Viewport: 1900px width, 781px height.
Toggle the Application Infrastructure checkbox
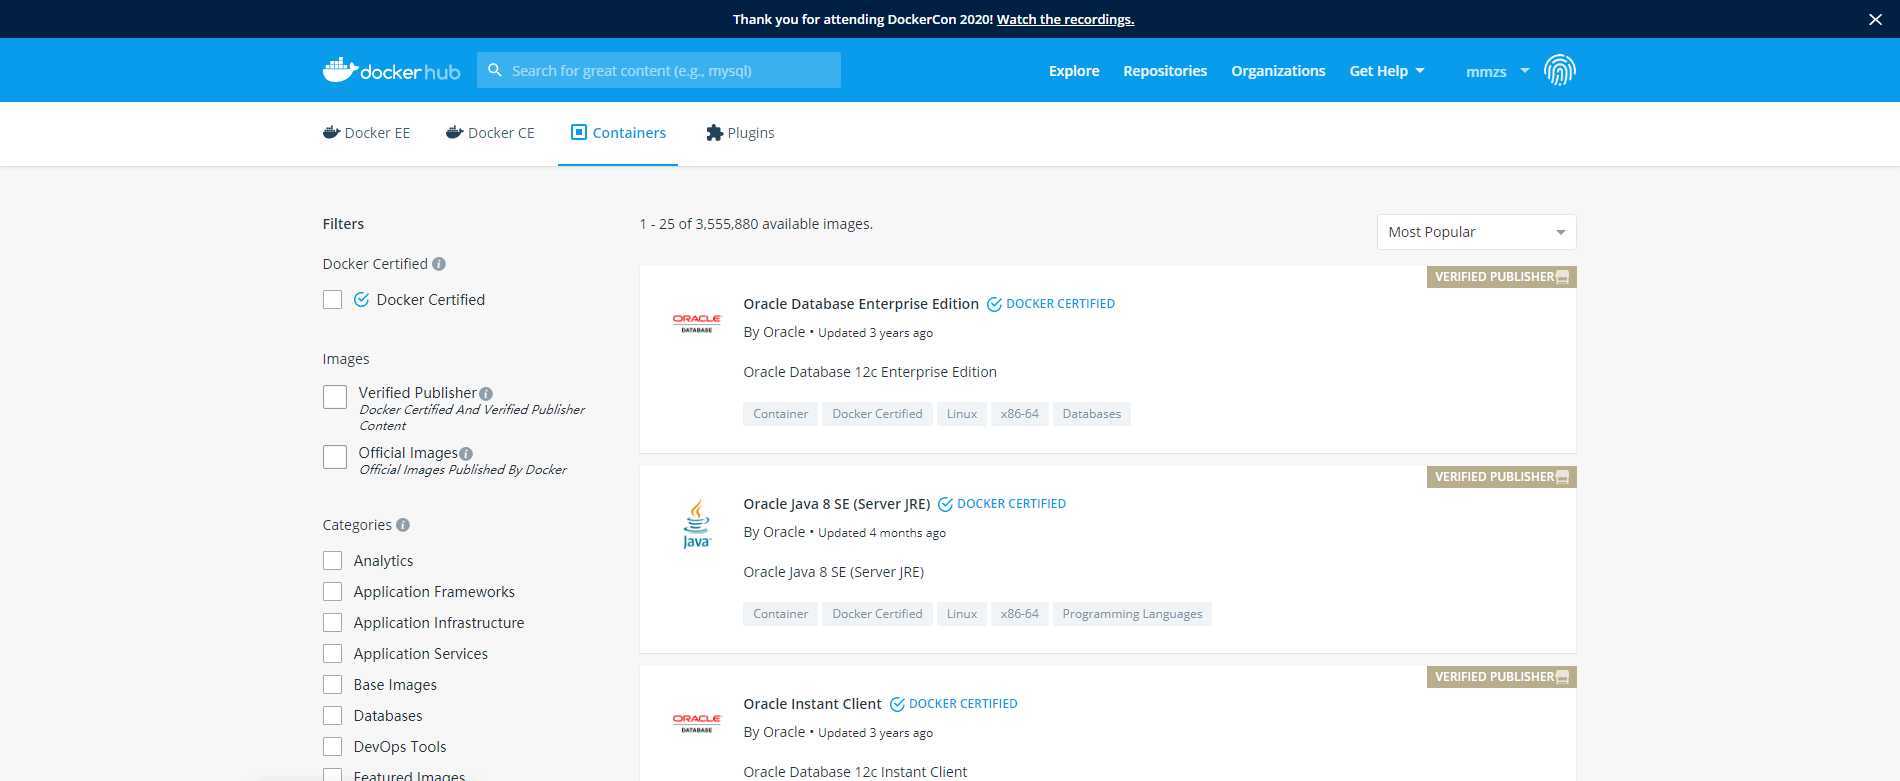333,623
